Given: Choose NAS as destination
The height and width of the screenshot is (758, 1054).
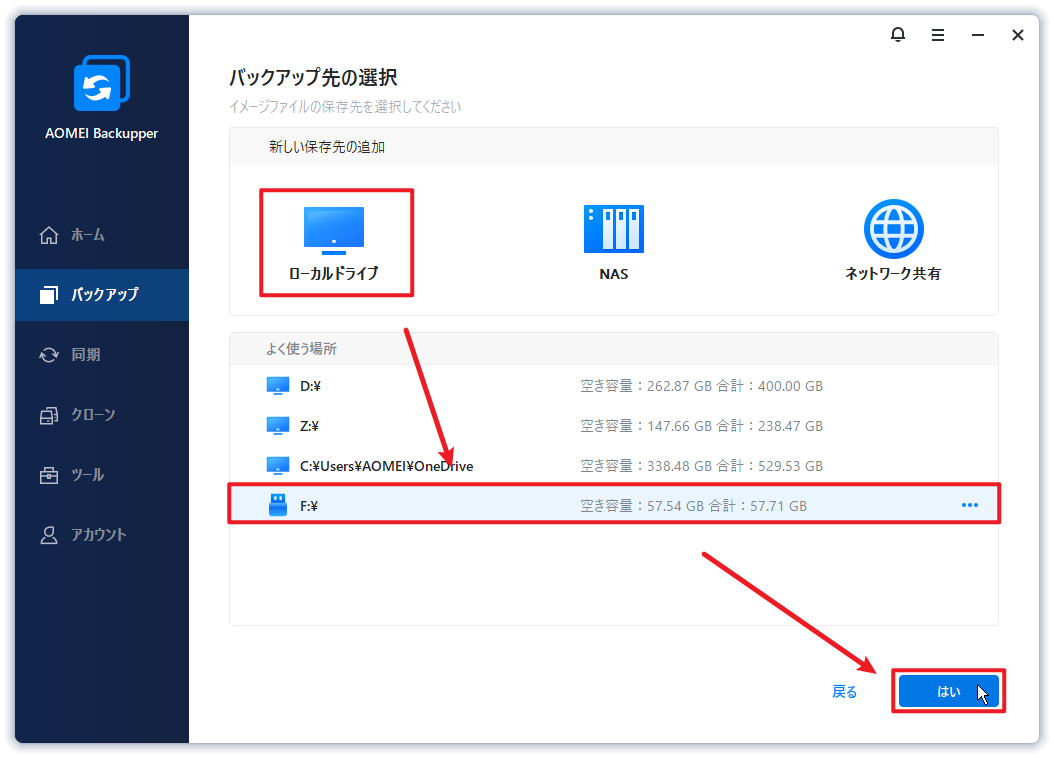Looking at the screenshot, I should [x=614, y=243].
